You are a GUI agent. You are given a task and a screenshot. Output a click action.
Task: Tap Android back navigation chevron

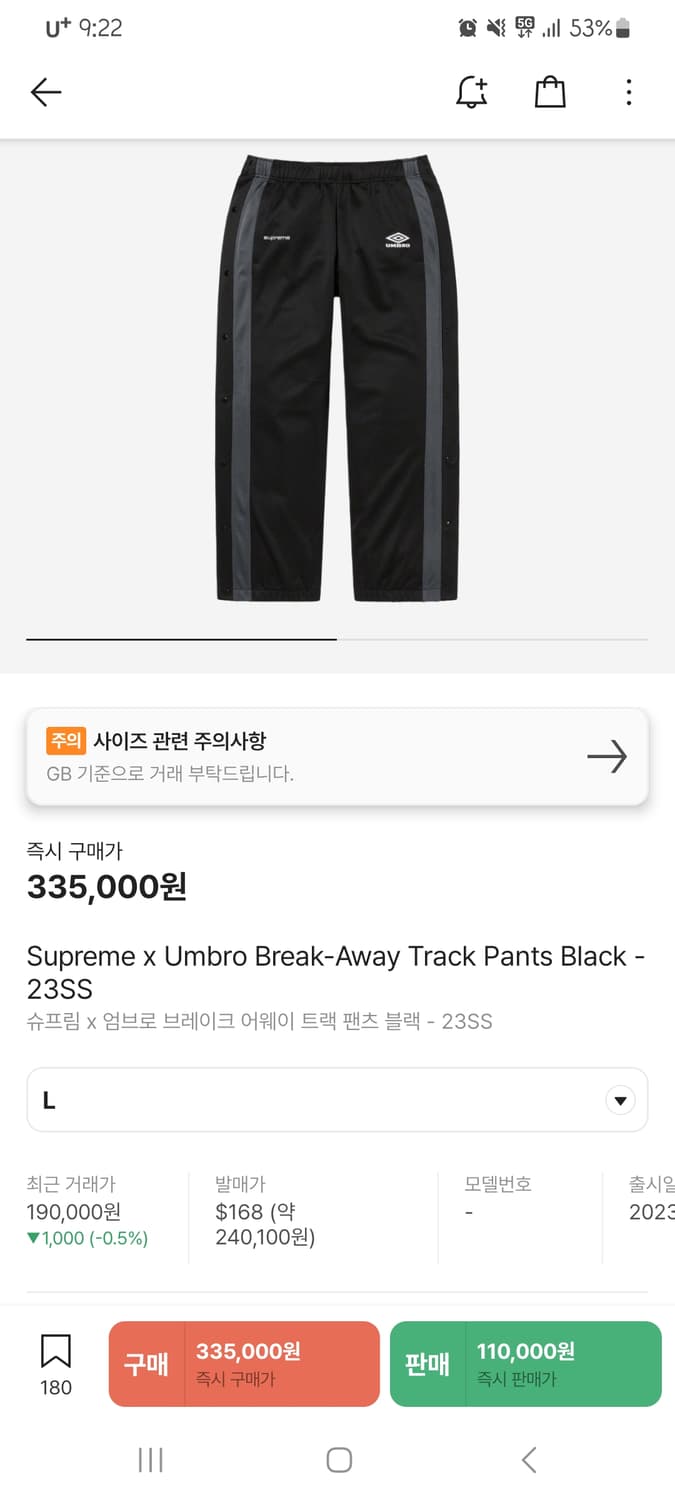click(529, 1460)
